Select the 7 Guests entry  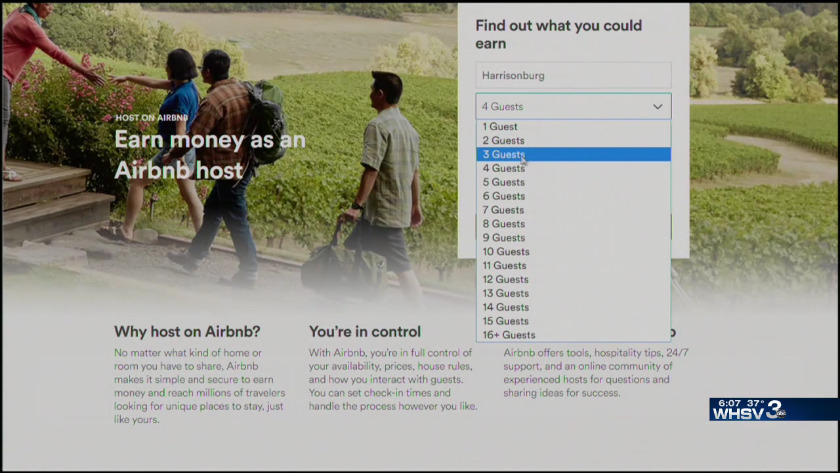(x=503, y=211)
